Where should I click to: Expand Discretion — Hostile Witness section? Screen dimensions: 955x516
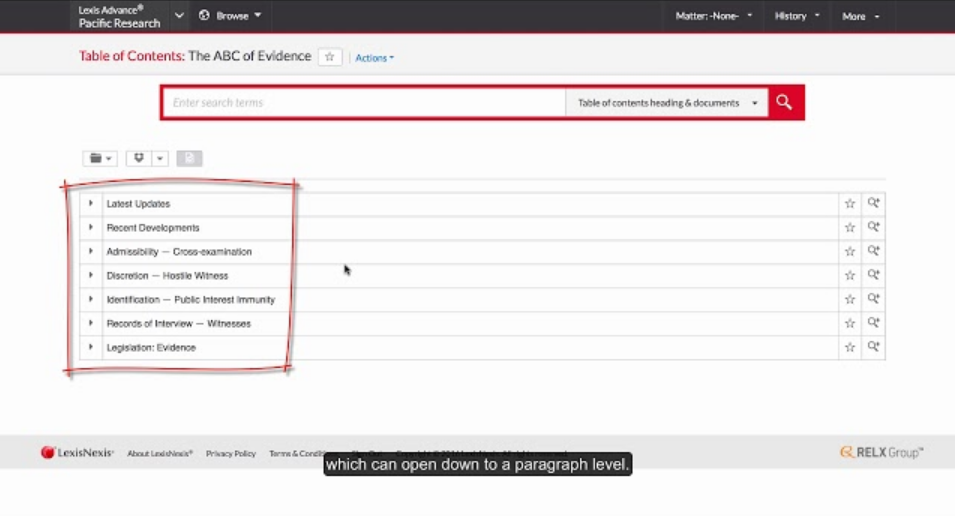tap(91, 275)
